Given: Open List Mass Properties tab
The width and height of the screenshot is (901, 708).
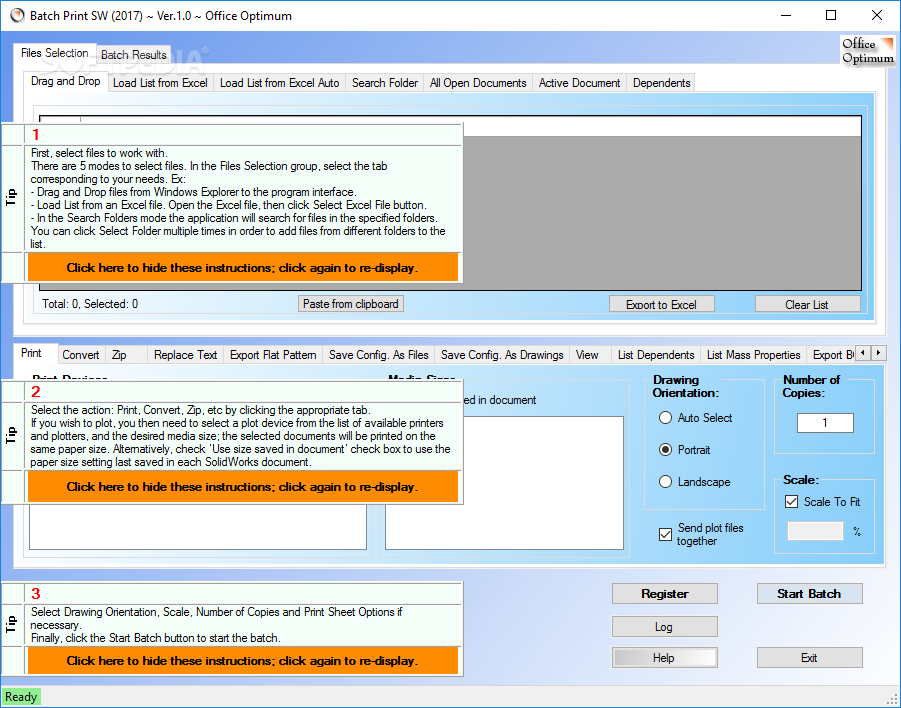Looking at the screenshot, I should (753, 355).
